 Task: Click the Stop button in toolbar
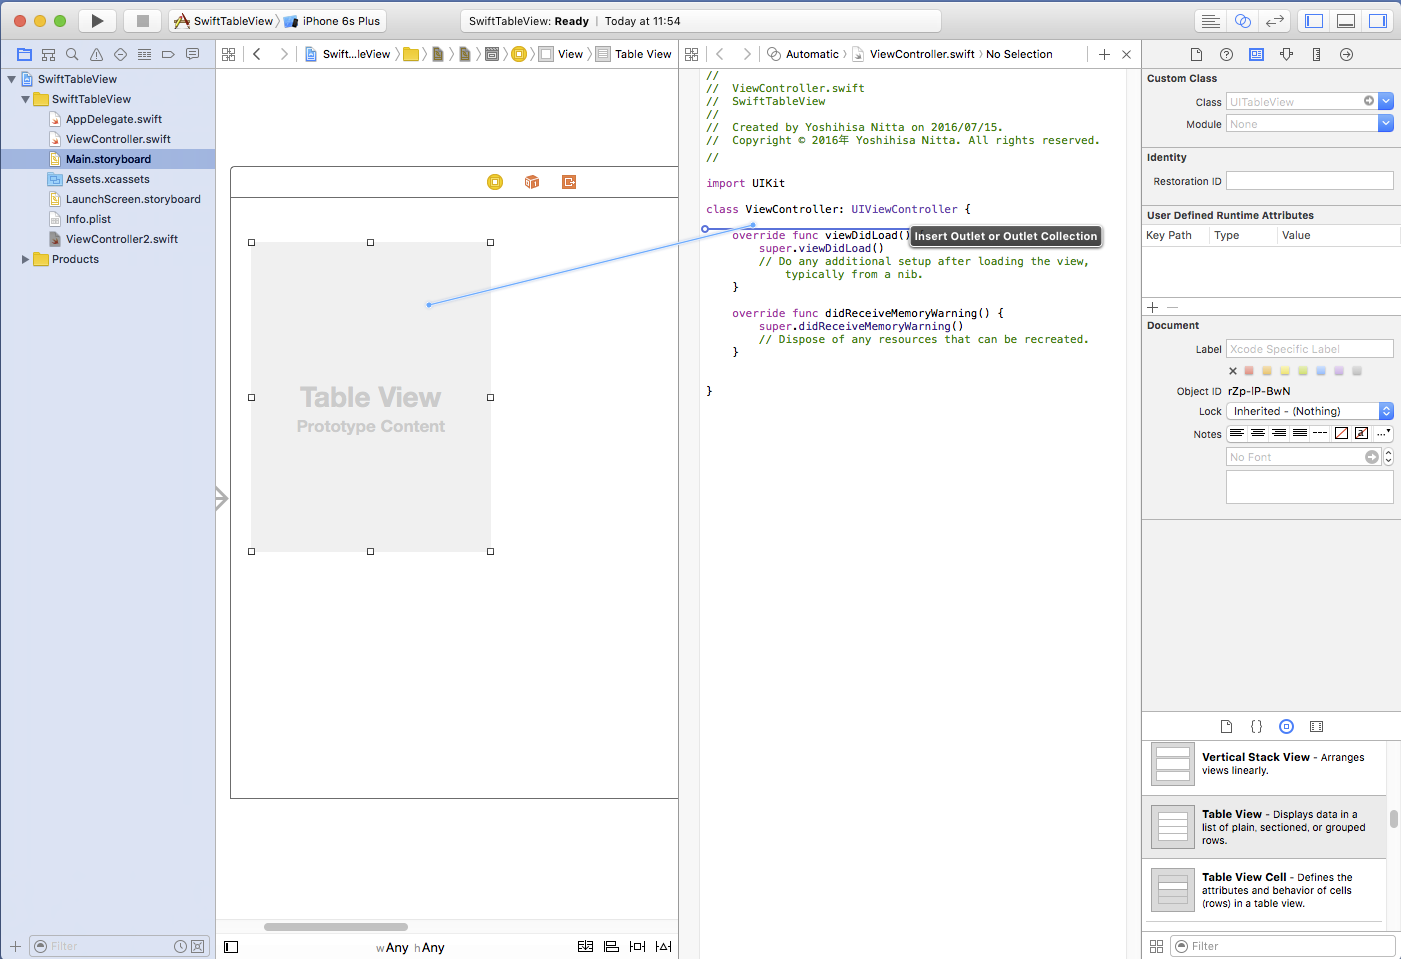tap(142, 21)
